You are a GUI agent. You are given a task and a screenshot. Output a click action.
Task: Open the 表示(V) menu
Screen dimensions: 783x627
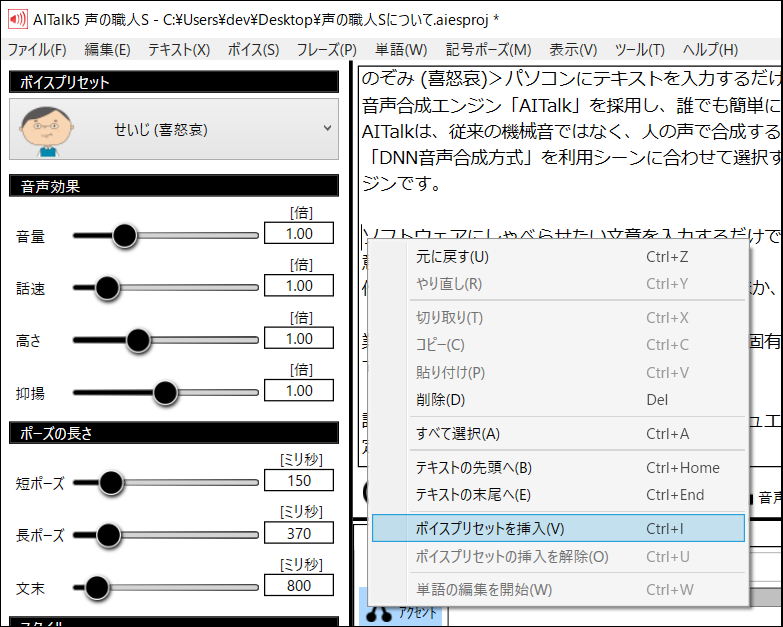pos(573,49)
